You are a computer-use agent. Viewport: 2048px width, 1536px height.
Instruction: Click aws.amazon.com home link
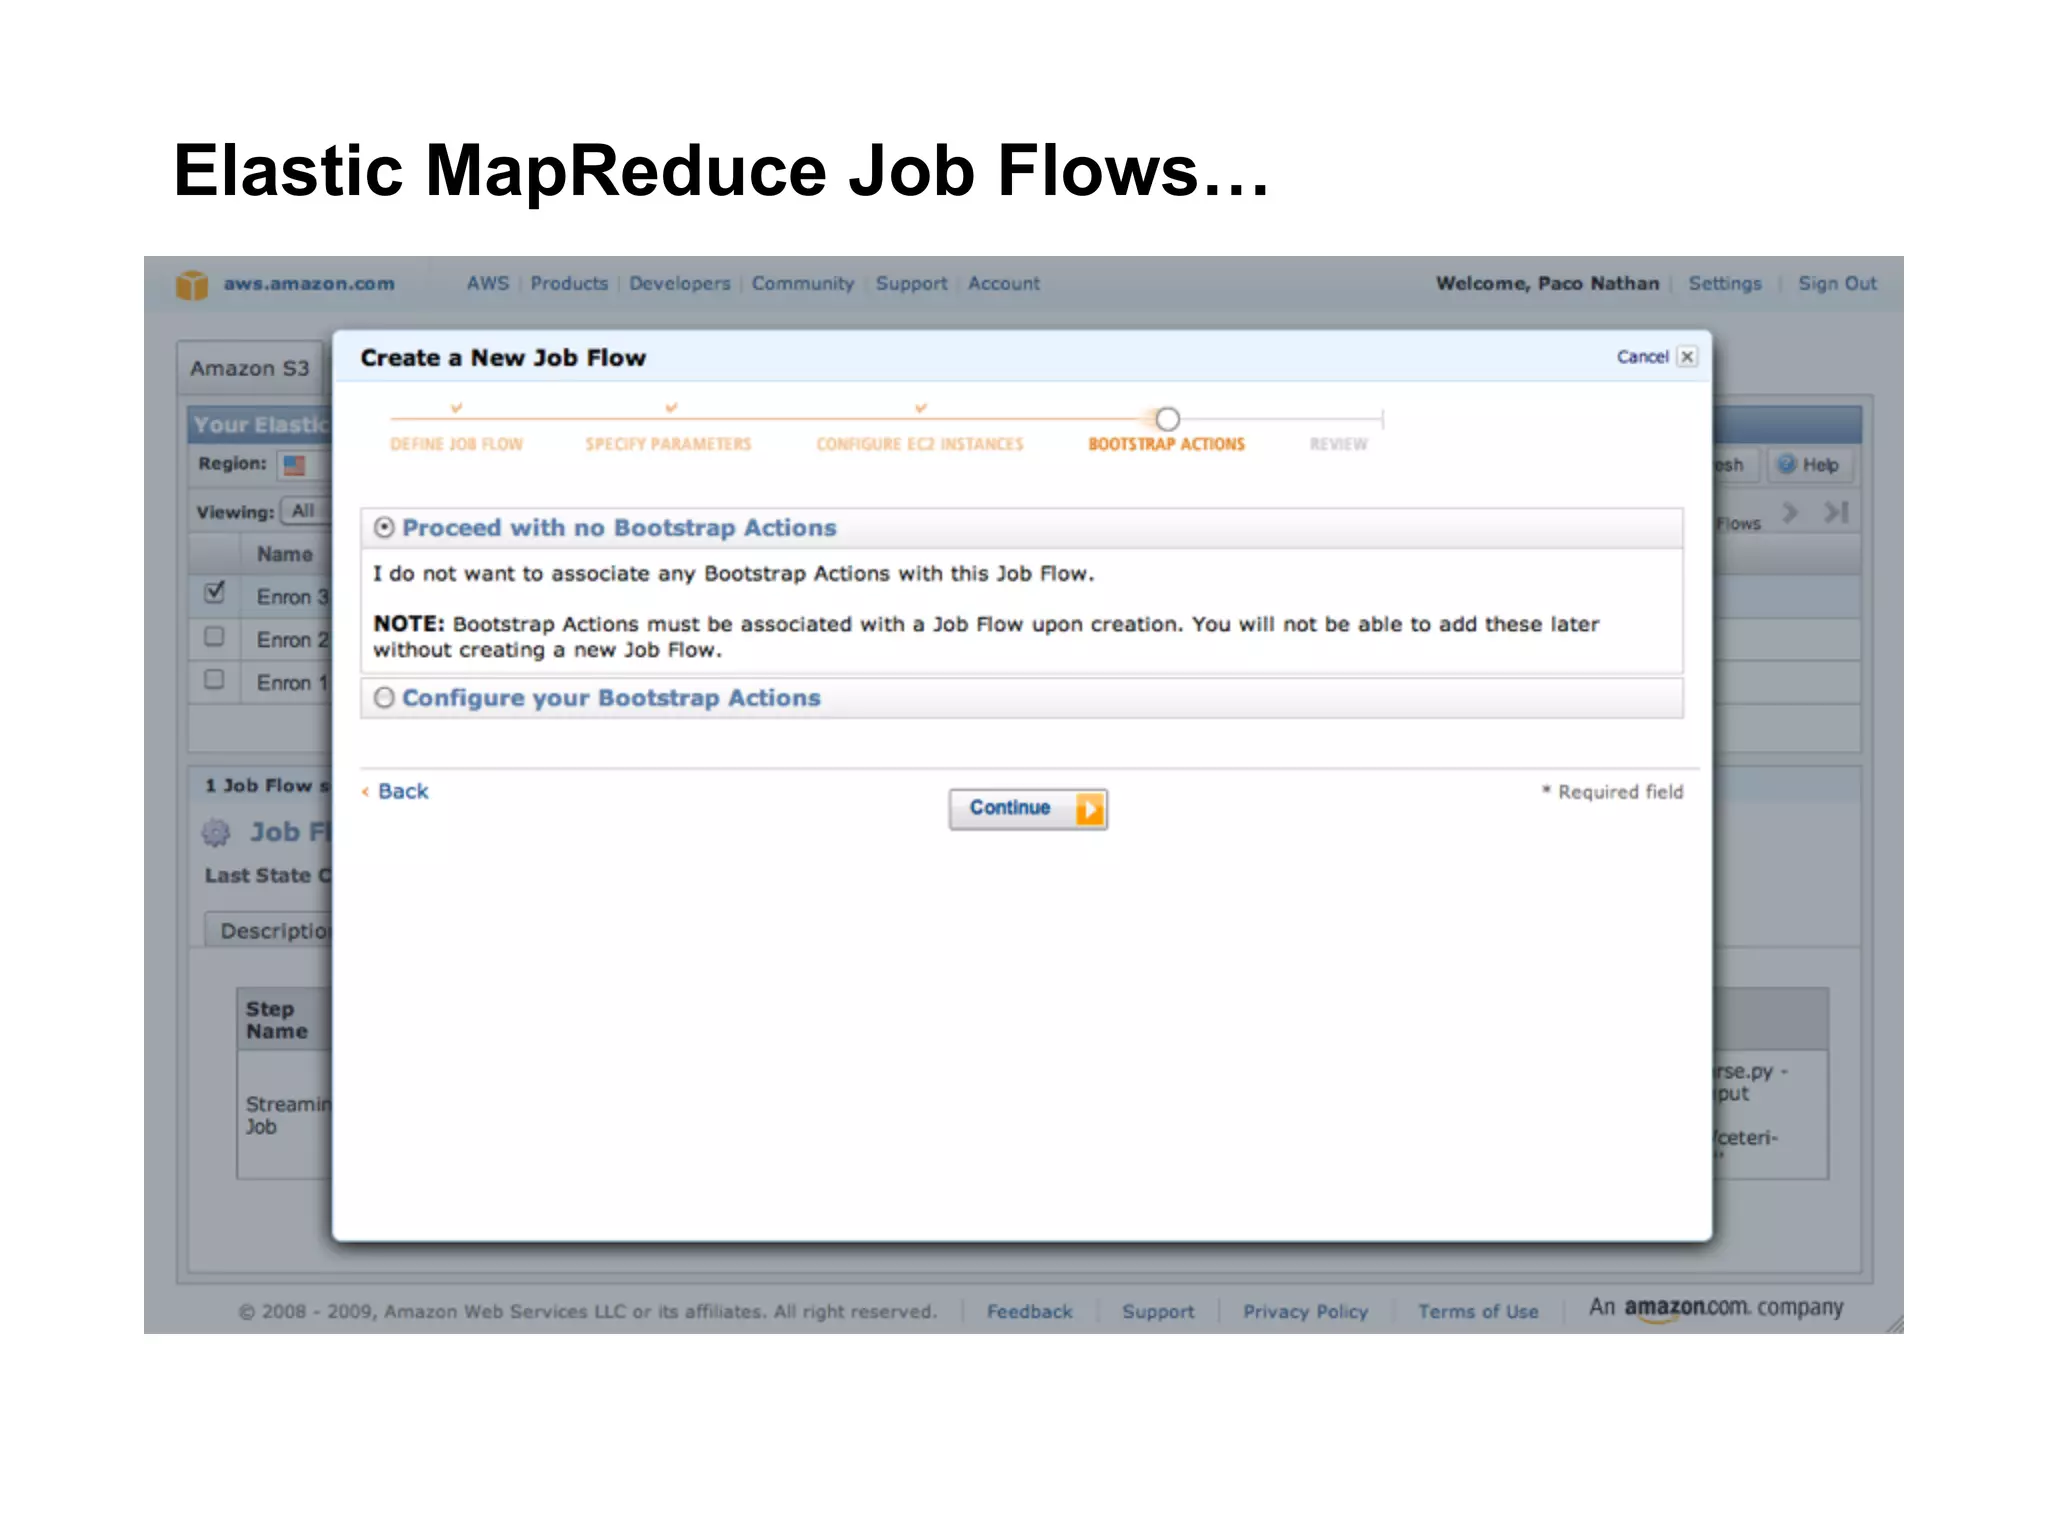click(309, 284)
